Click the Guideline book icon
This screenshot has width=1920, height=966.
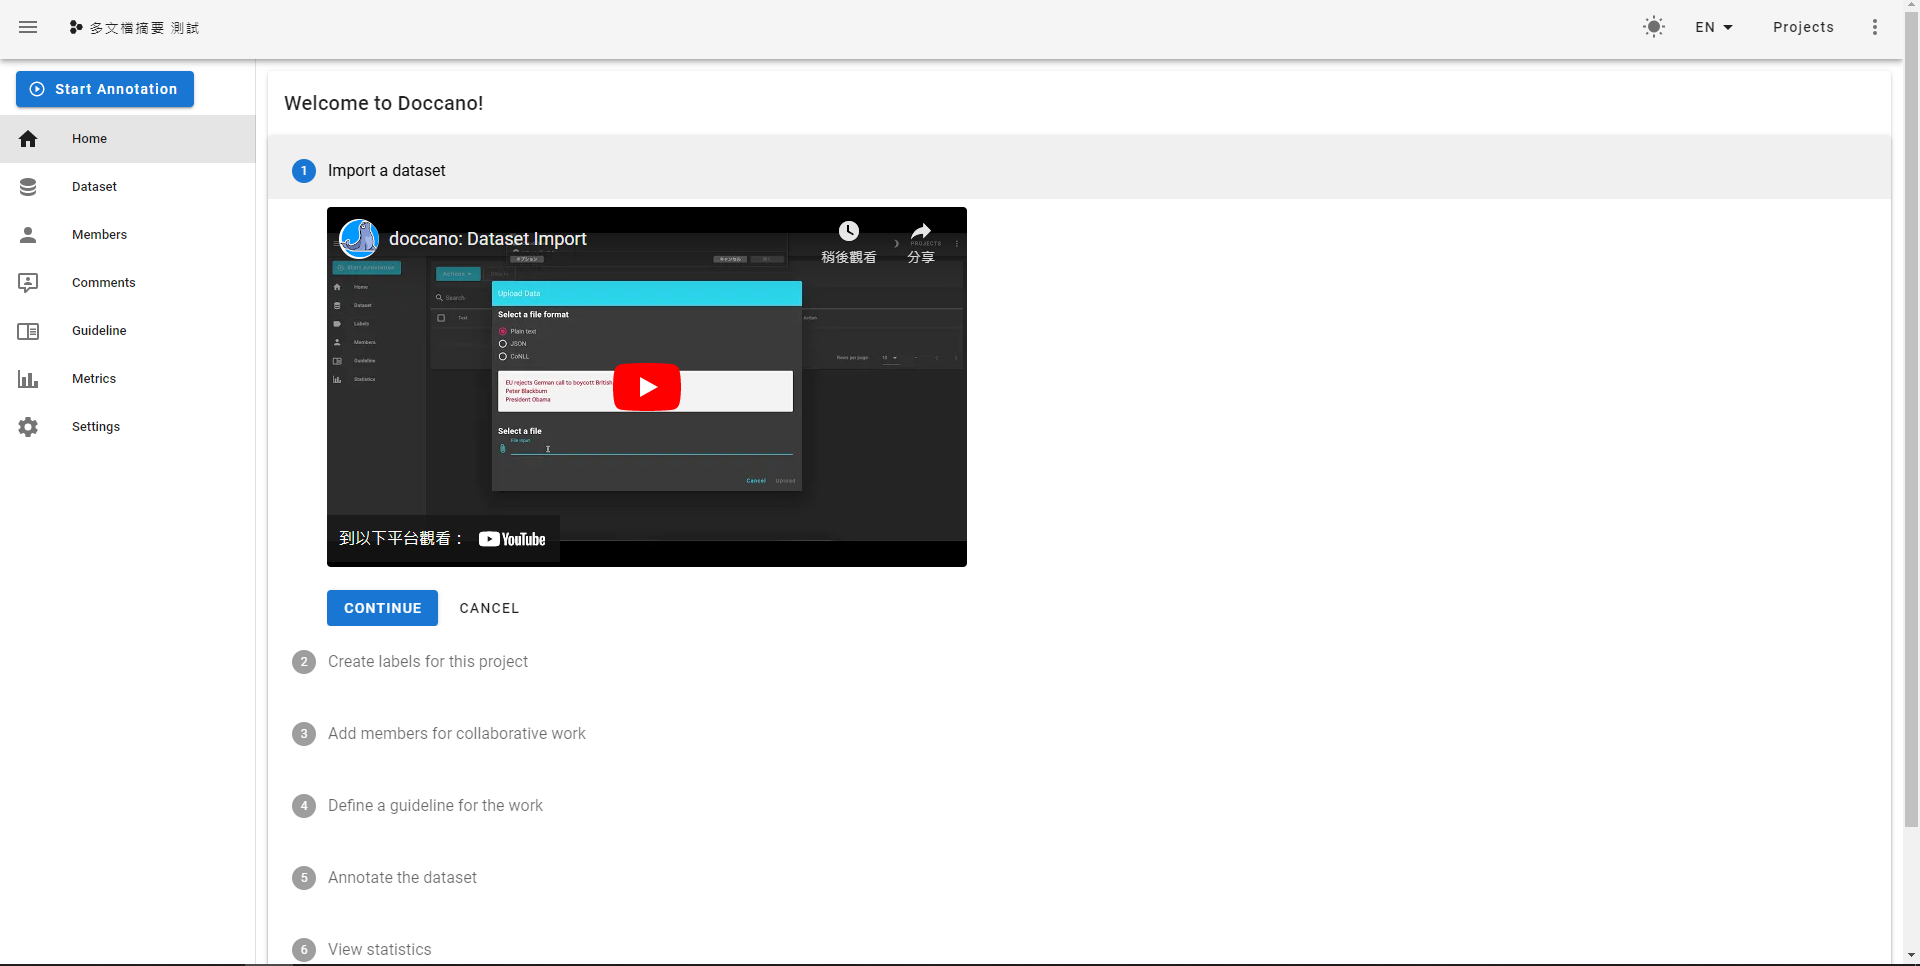pos(28,331)
